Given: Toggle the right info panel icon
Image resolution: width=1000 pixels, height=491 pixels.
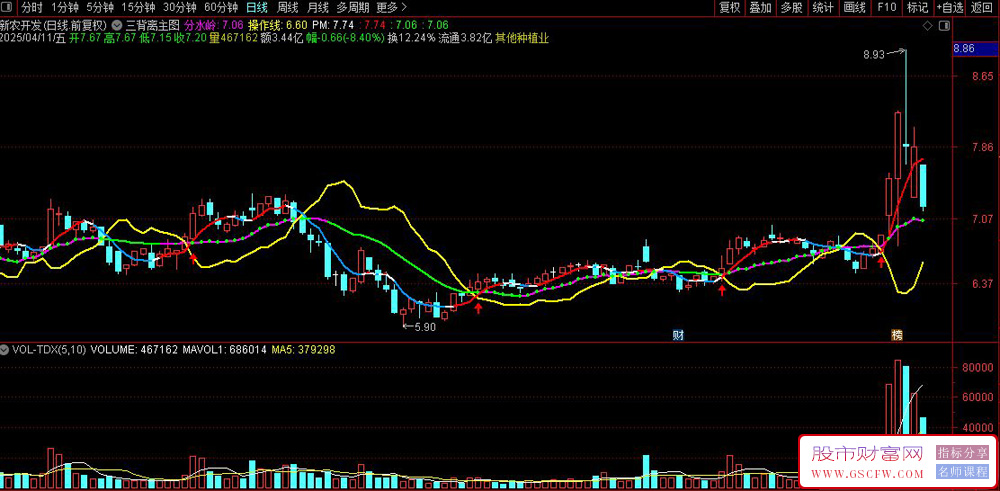Looking at the screenshot, I should (945, 26).
